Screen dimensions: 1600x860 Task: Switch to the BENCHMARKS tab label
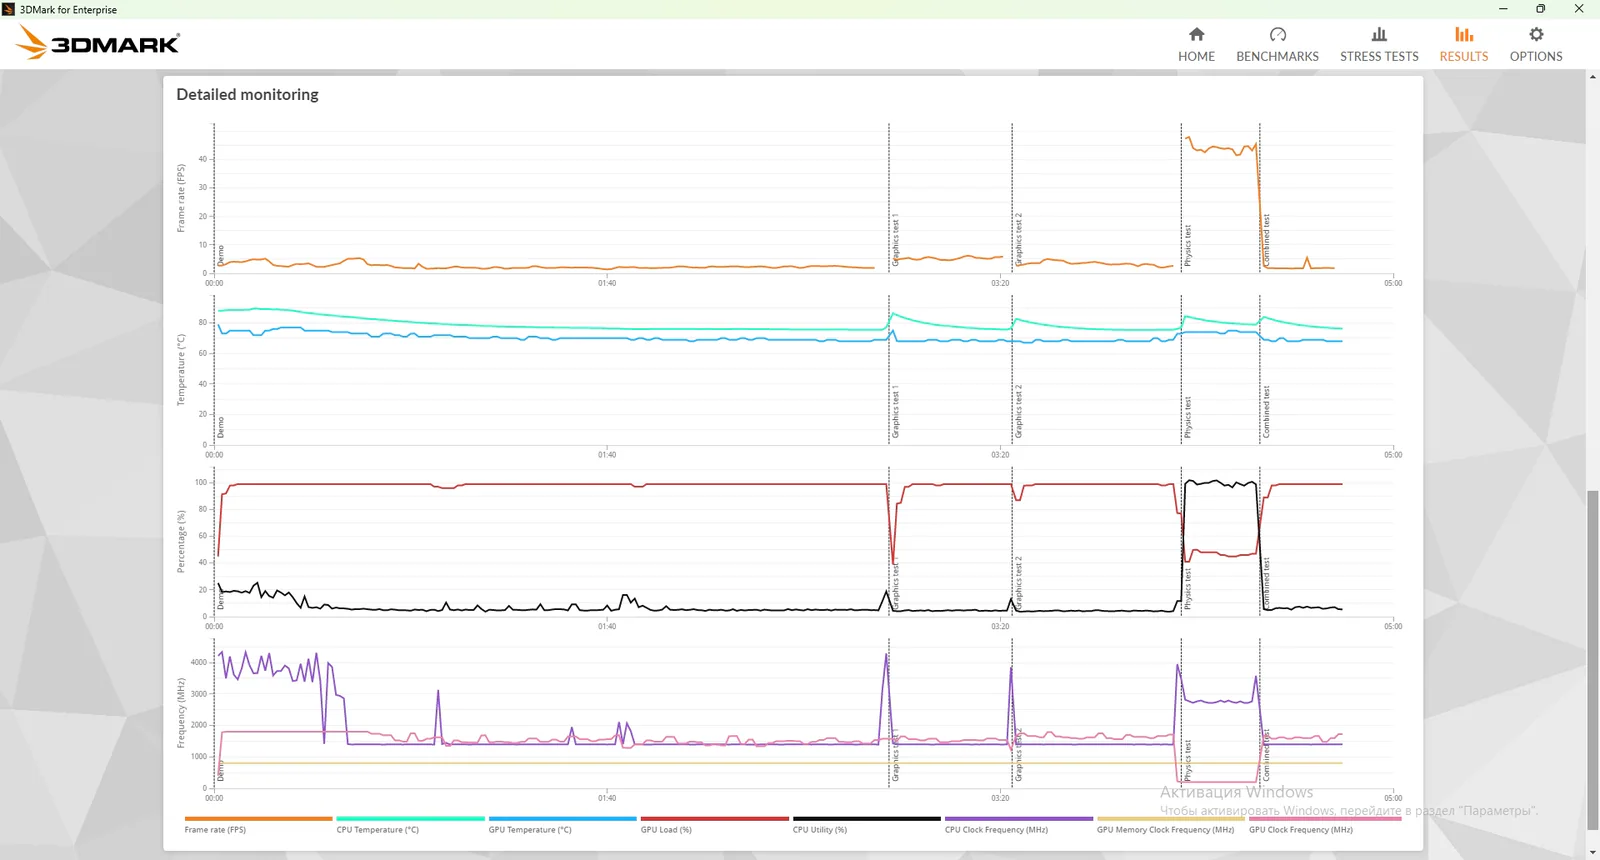tap(1277, 57)
